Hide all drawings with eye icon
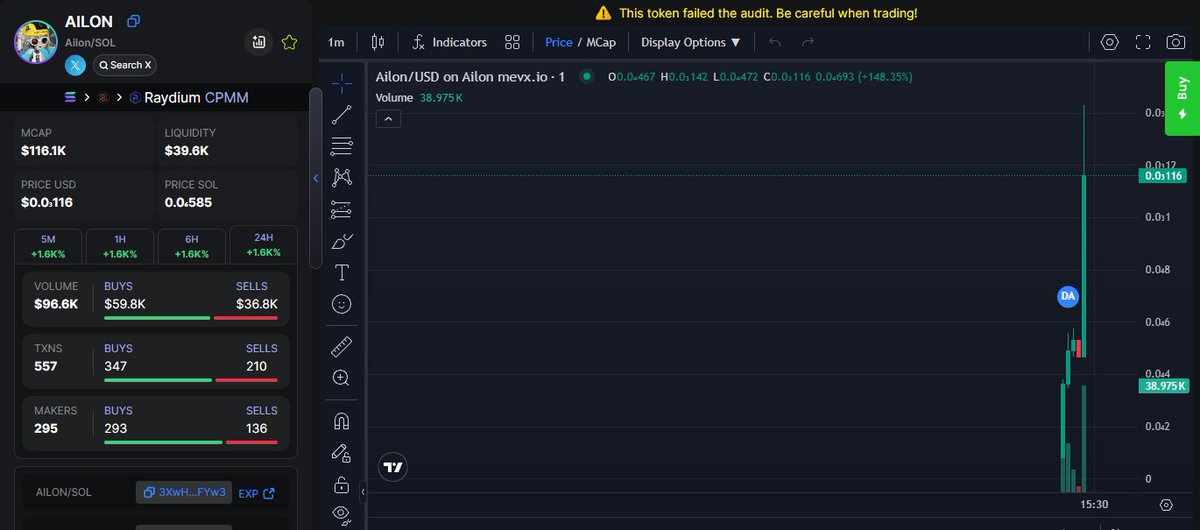The width and height of the screenshot is (1200, 530). (341, 514)
